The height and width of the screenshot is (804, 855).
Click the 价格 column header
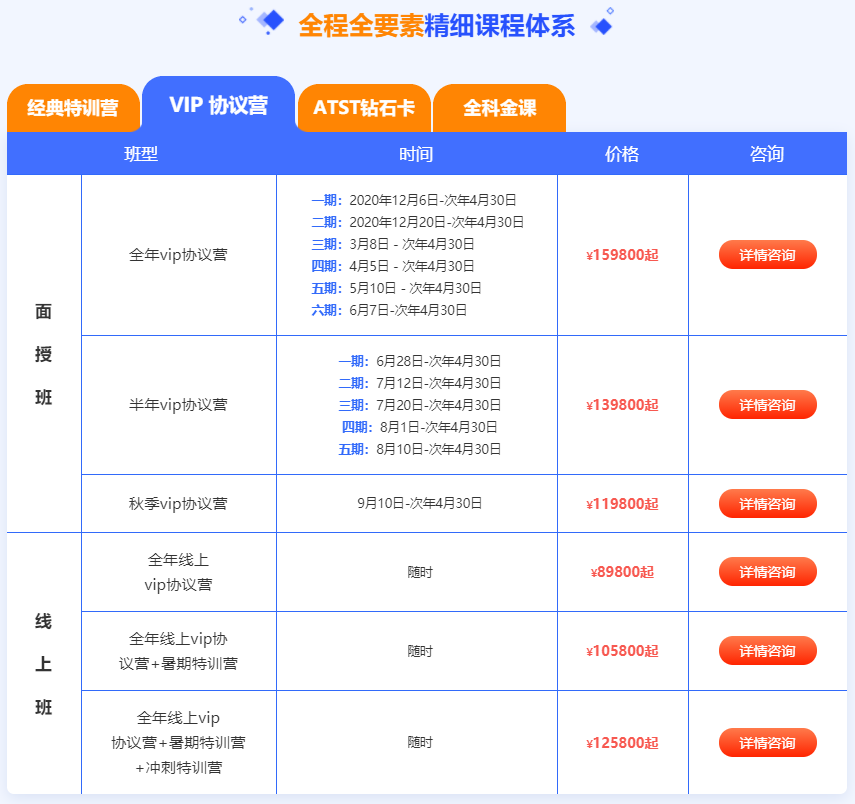pyautogui.click(x=622, y=154)
